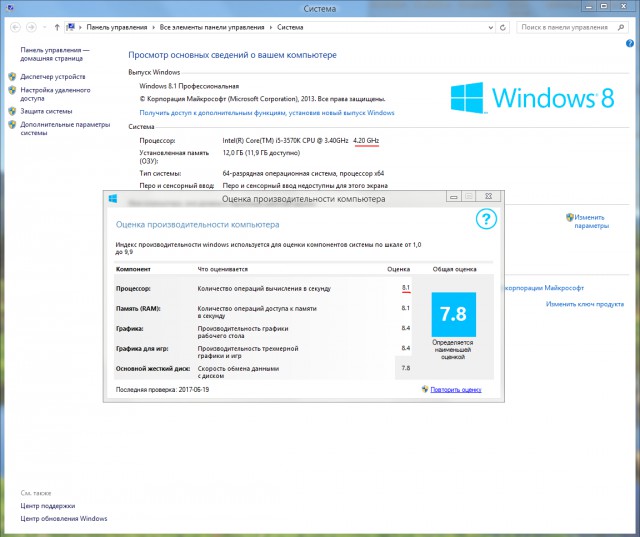Expand arrow after 'Все элементы панели управления'
Image resolution: width=640 pixels, height=537 pixels.
[271, 27]
